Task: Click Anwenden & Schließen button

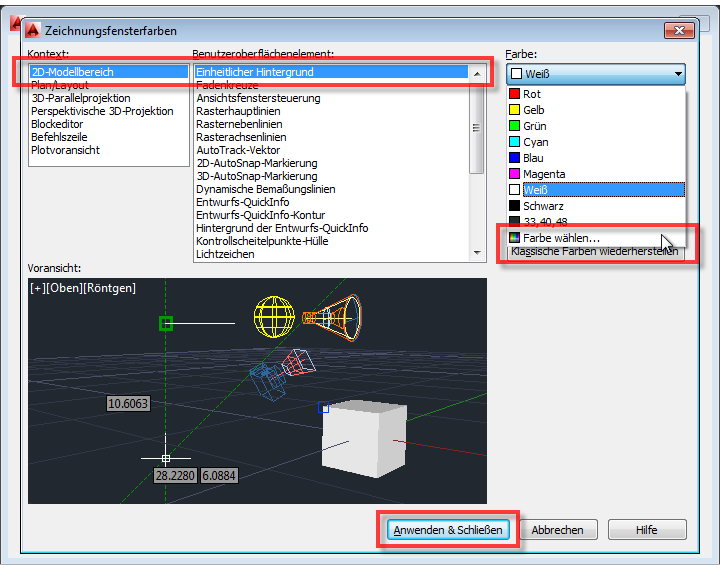Action: 448,529
